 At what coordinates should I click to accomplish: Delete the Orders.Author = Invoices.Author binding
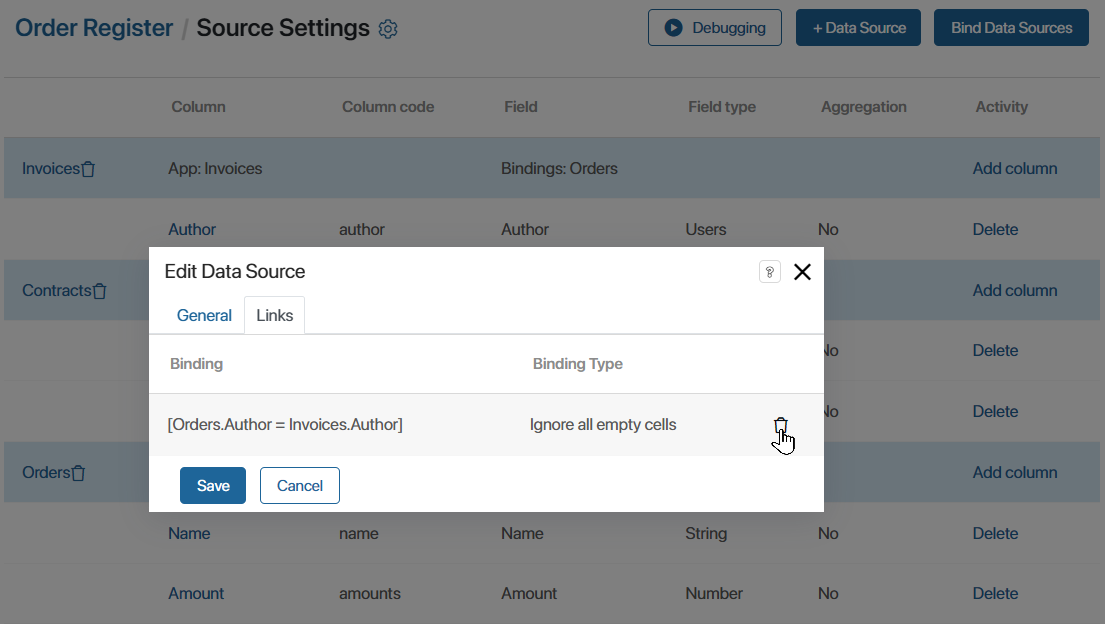780,425
